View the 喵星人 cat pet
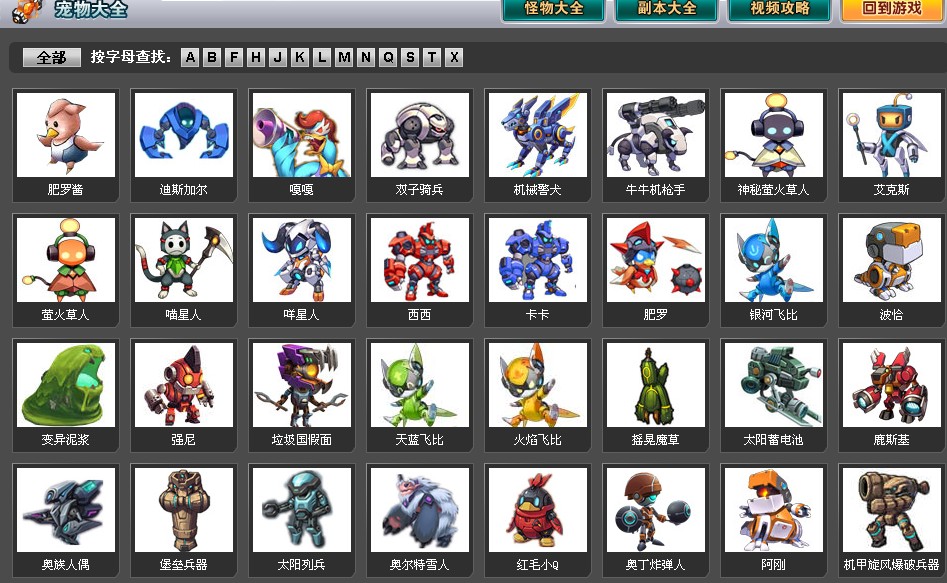The height and width of the screenshot is (583, 947). 184,260
